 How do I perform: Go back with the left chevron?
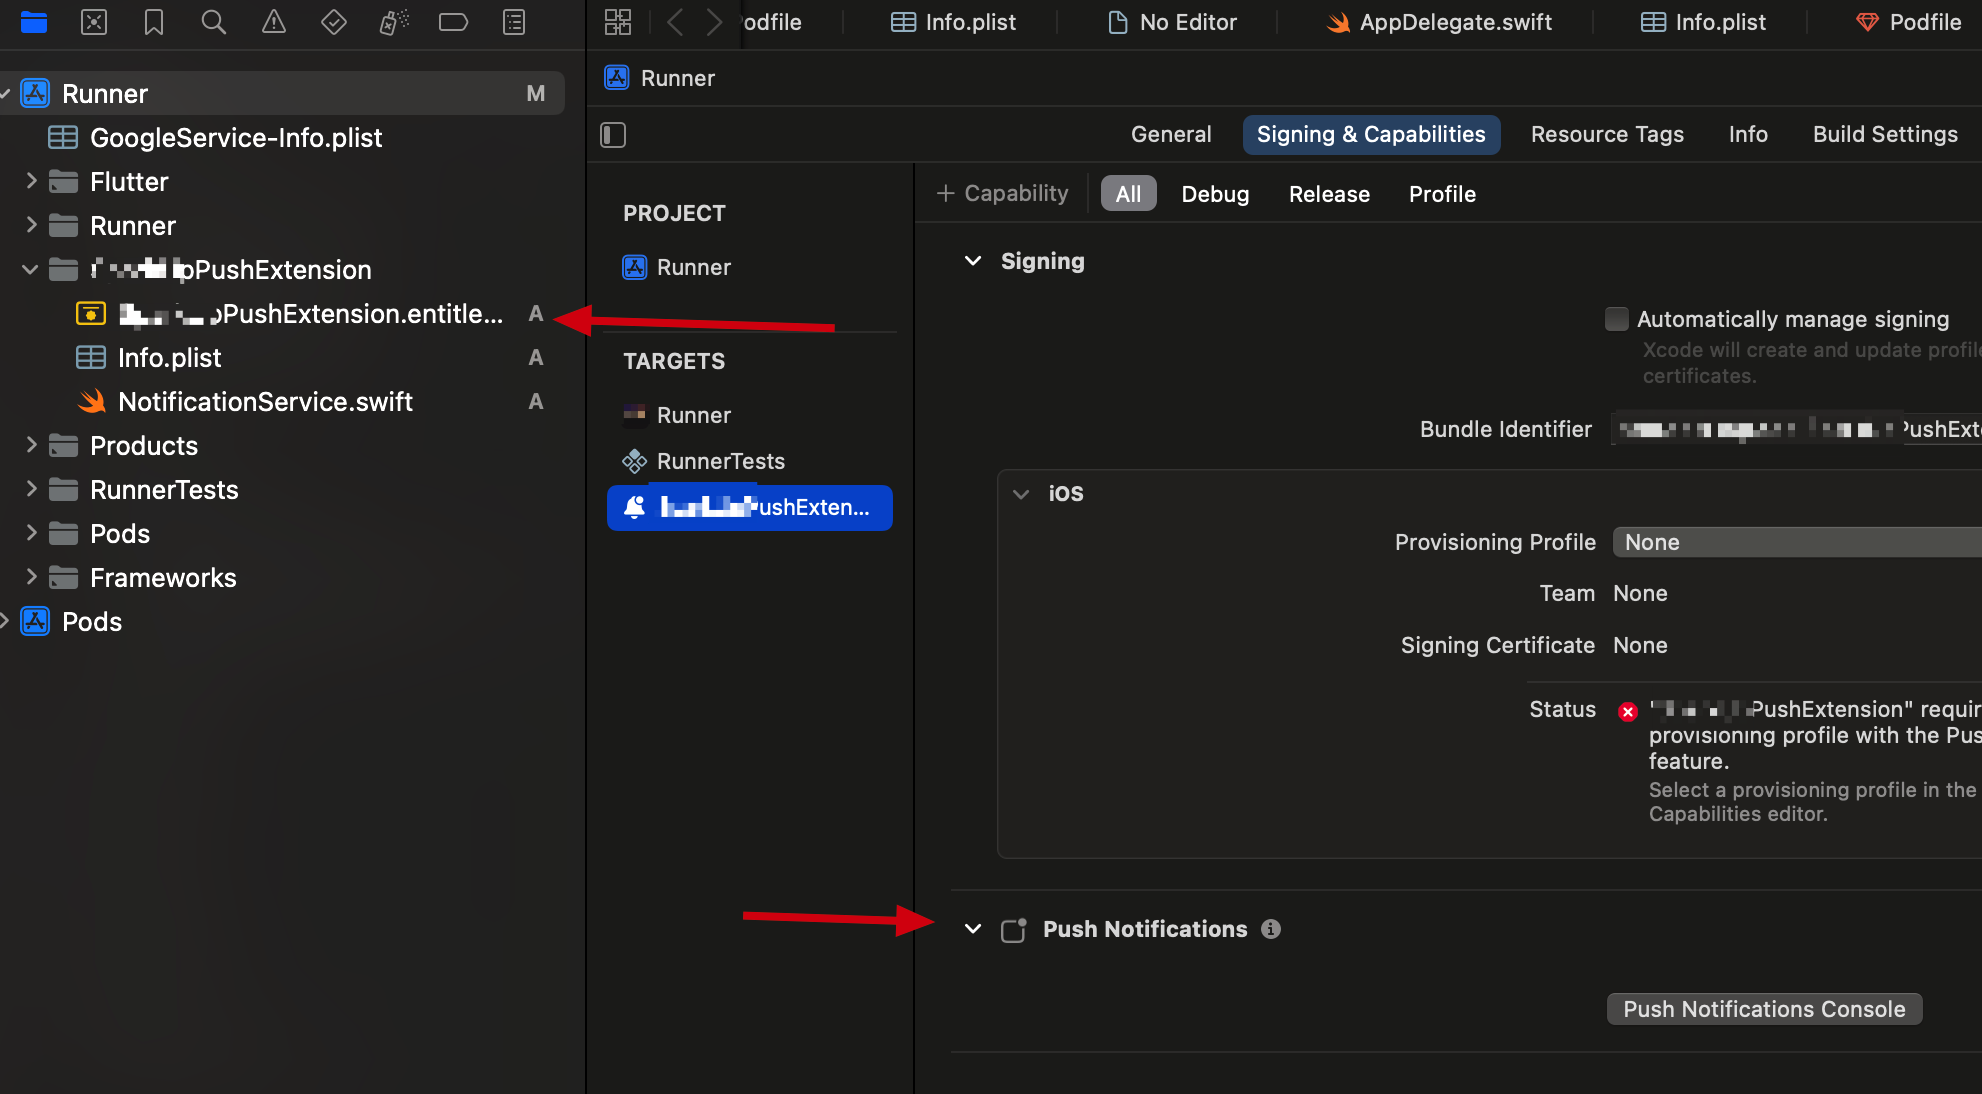[x=676, y=22]
